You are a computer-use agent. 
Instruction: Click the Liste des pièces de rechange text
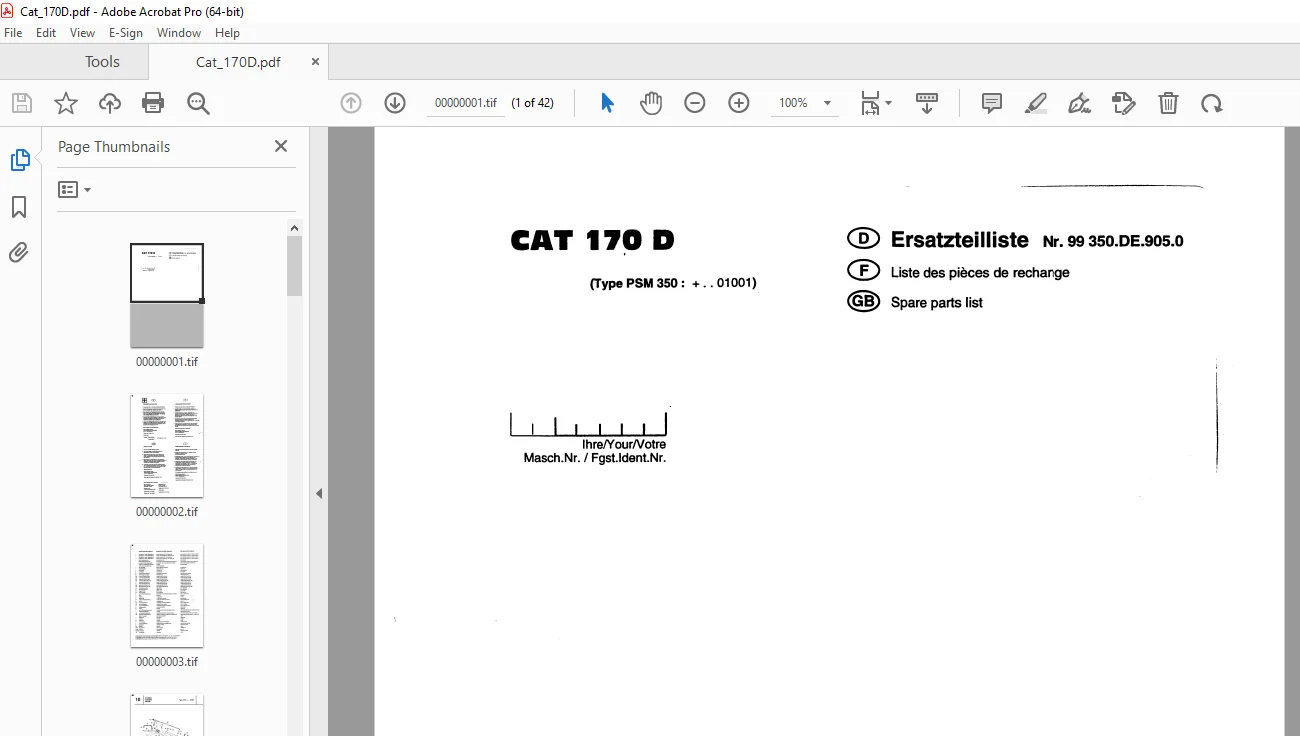point(980,272)
